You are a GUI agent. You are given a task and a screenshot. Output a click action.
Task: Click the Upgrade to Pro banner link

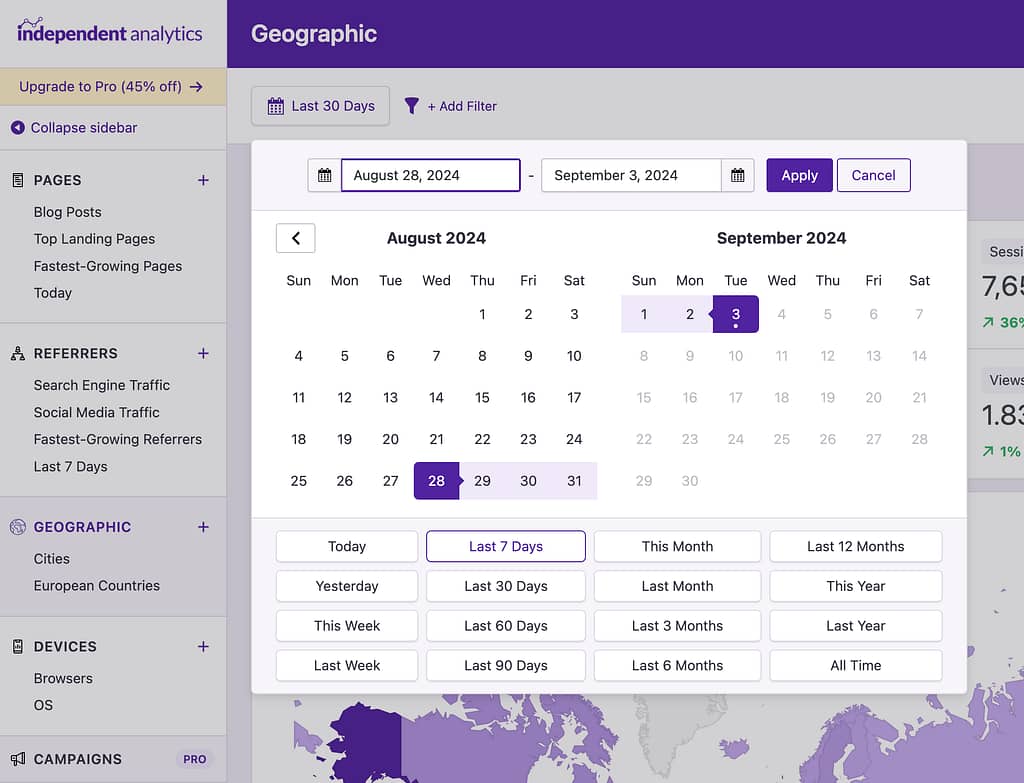point(112,86)
